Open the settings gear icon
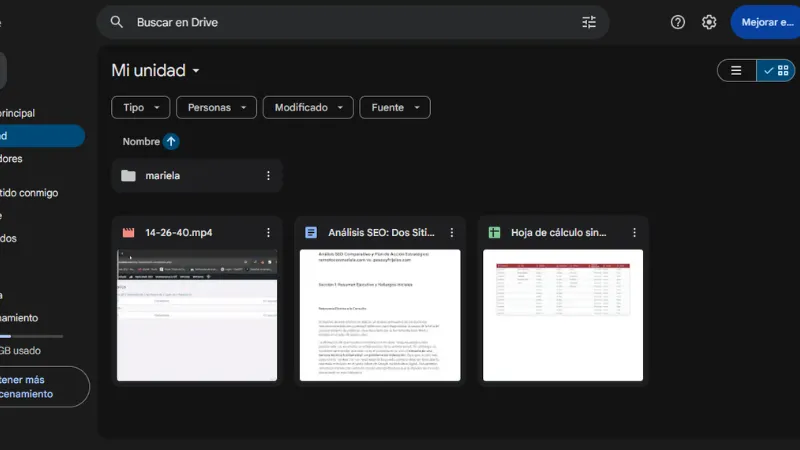Screen dimensions: 800x450 [709, 22]
